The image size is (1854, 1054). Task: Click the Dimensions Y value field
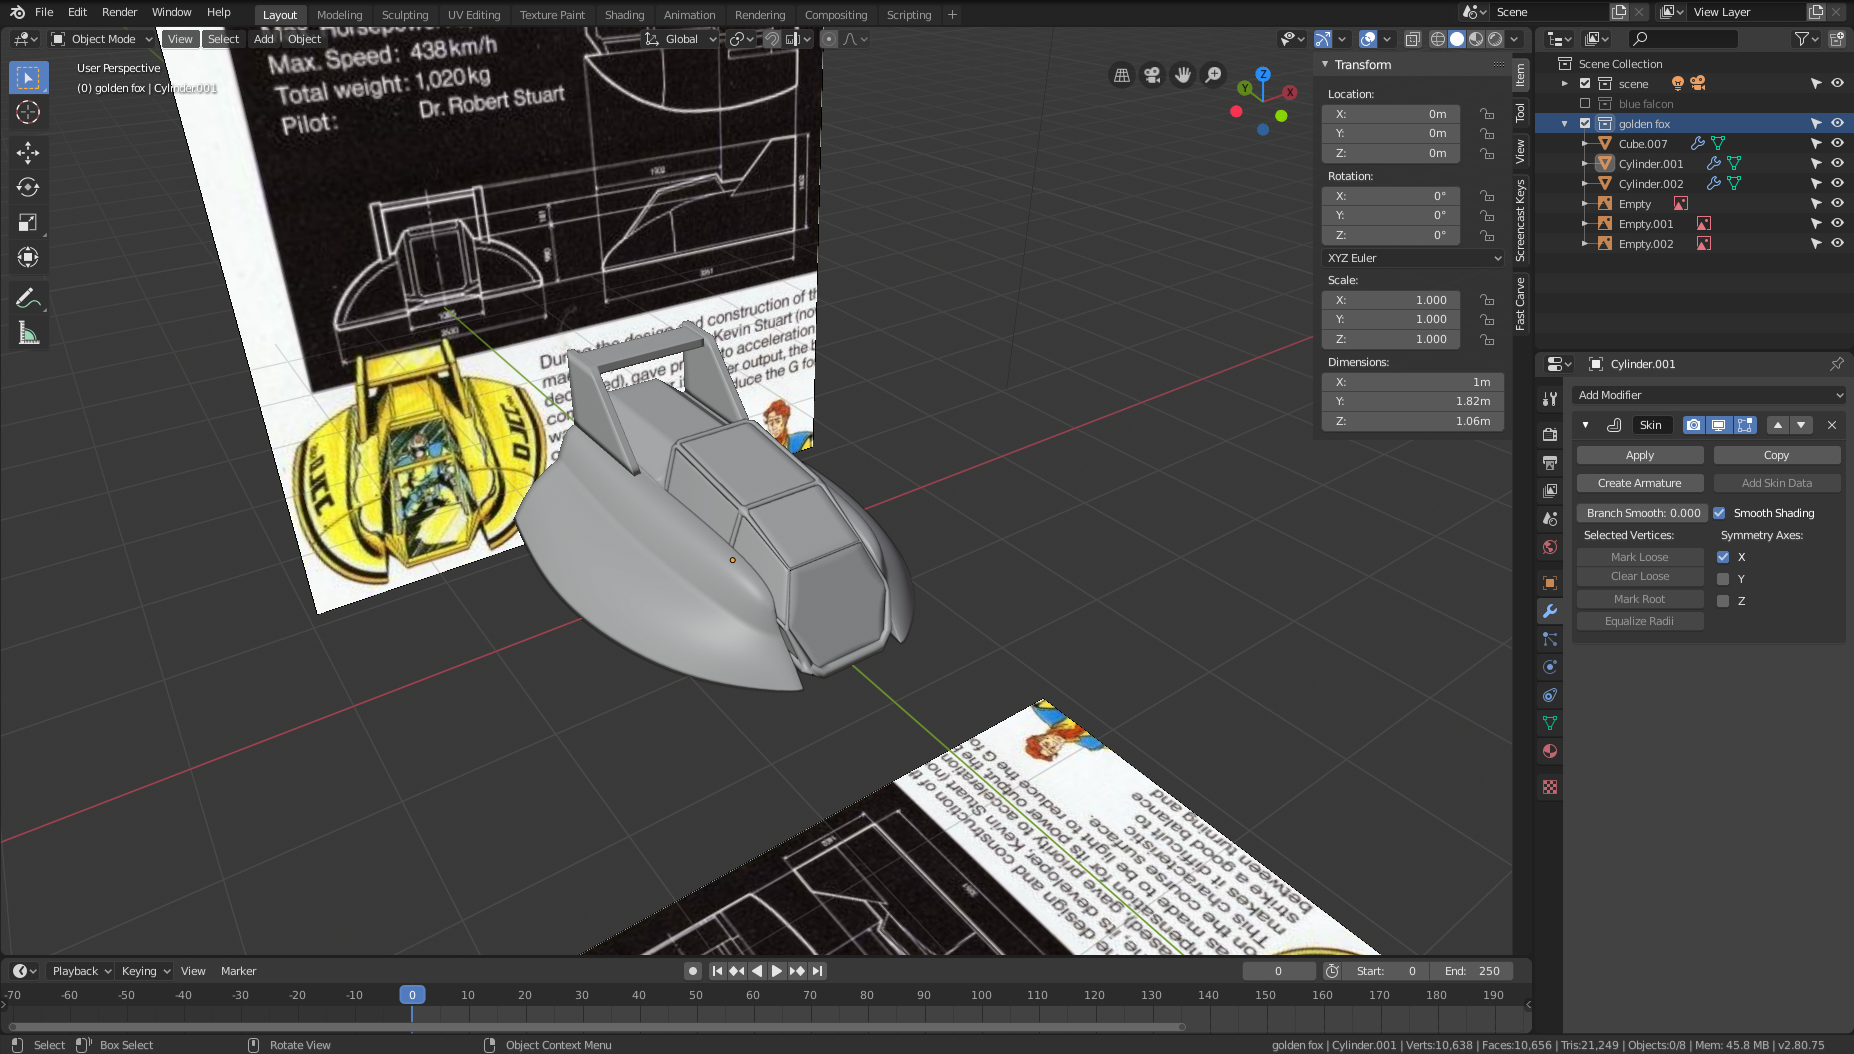(x=1413, y=401)
